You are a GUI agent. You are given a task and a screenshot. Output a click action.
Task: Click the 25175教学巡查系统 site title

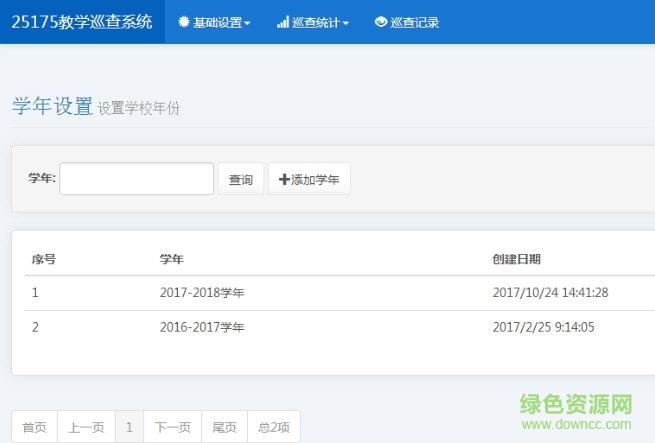click(x=82, y=22)
